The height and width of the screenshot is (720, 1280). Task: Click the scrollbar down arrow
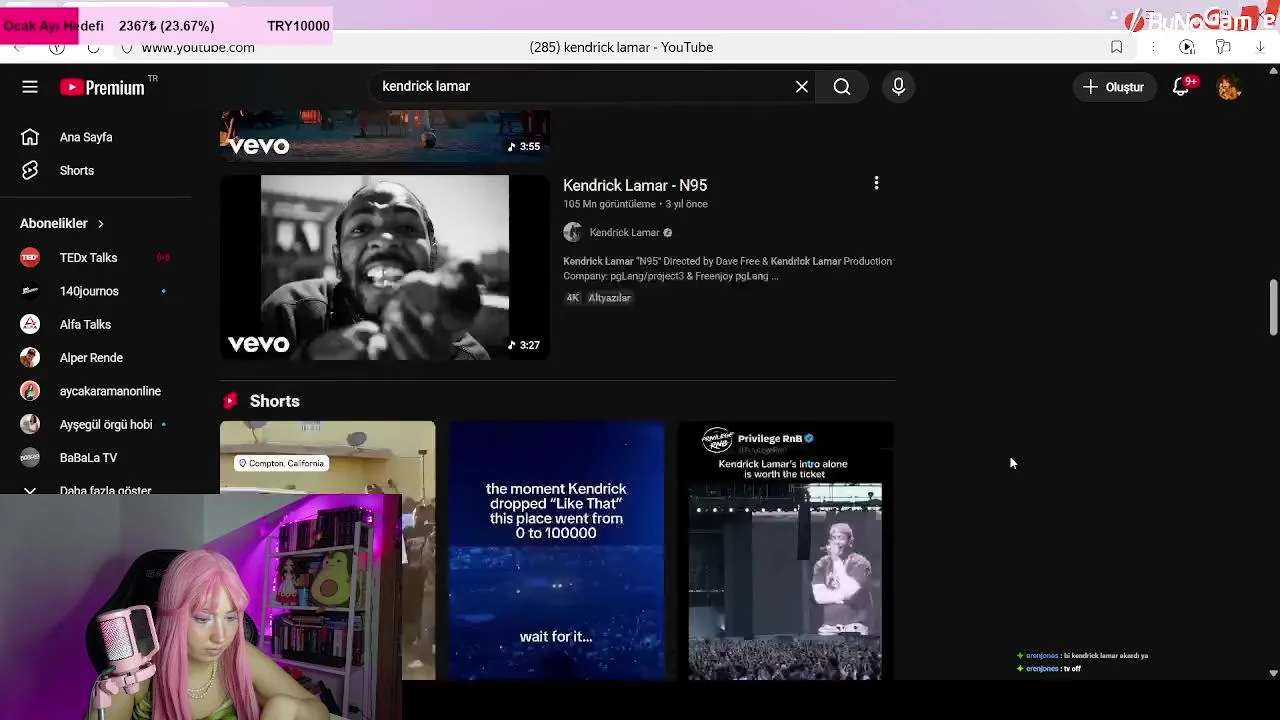(1273, 673)
